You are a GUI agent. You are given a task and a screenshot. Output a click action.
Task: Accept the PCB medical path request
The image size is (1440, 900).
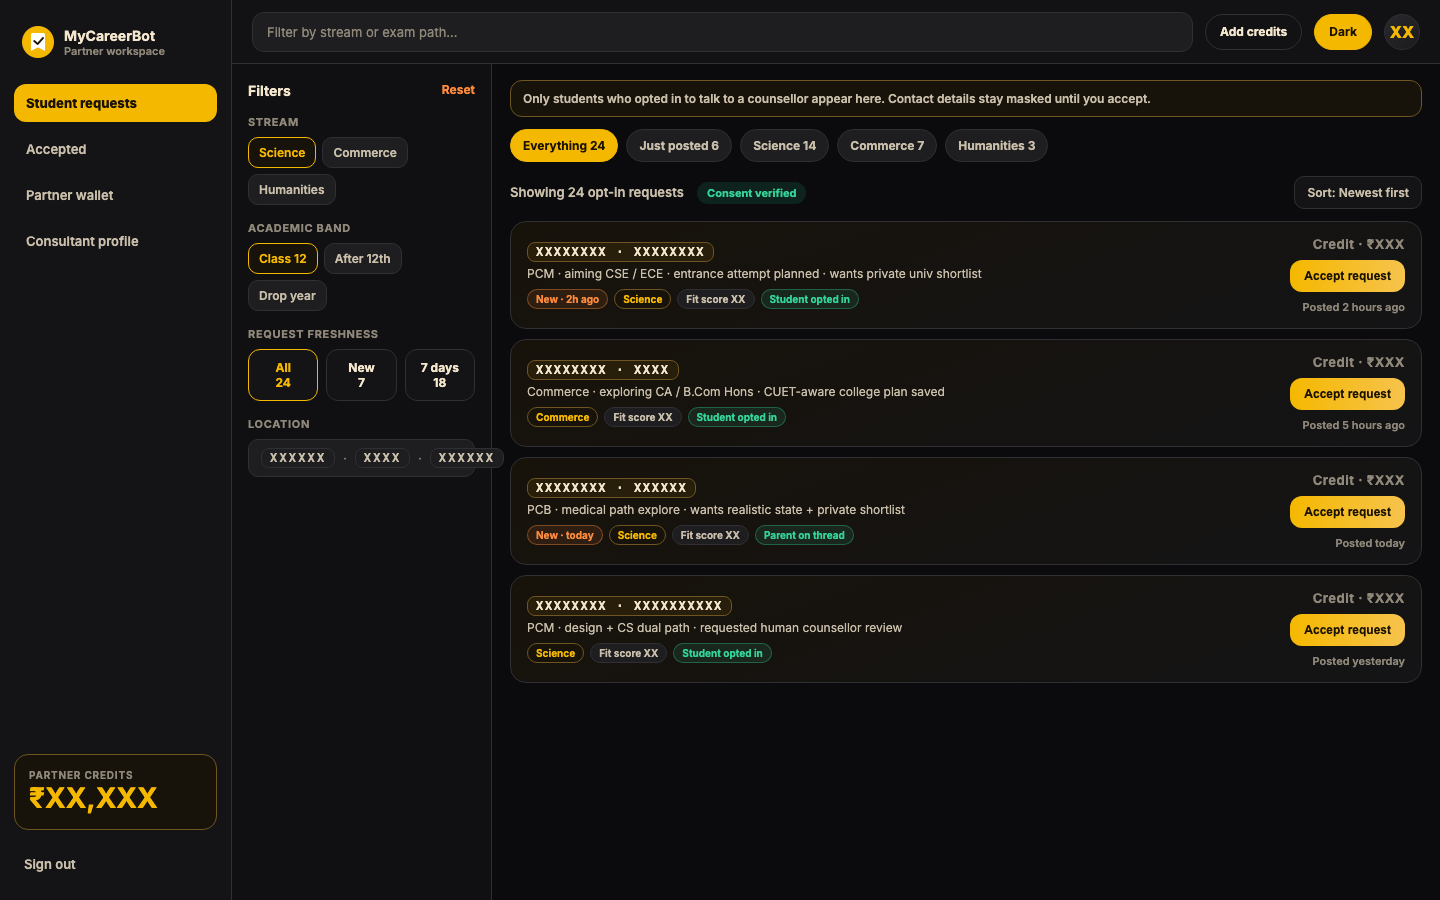click(1347, 512)
